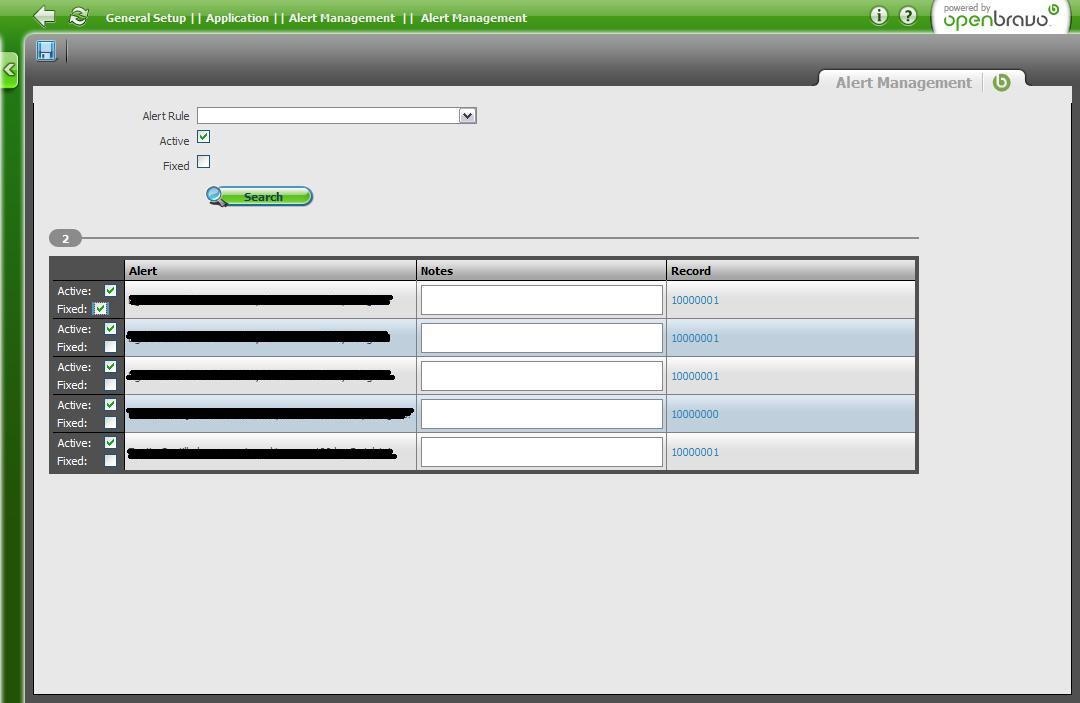Click the Notes field in last row
1080x703 pixels.
tap(541, 452)
